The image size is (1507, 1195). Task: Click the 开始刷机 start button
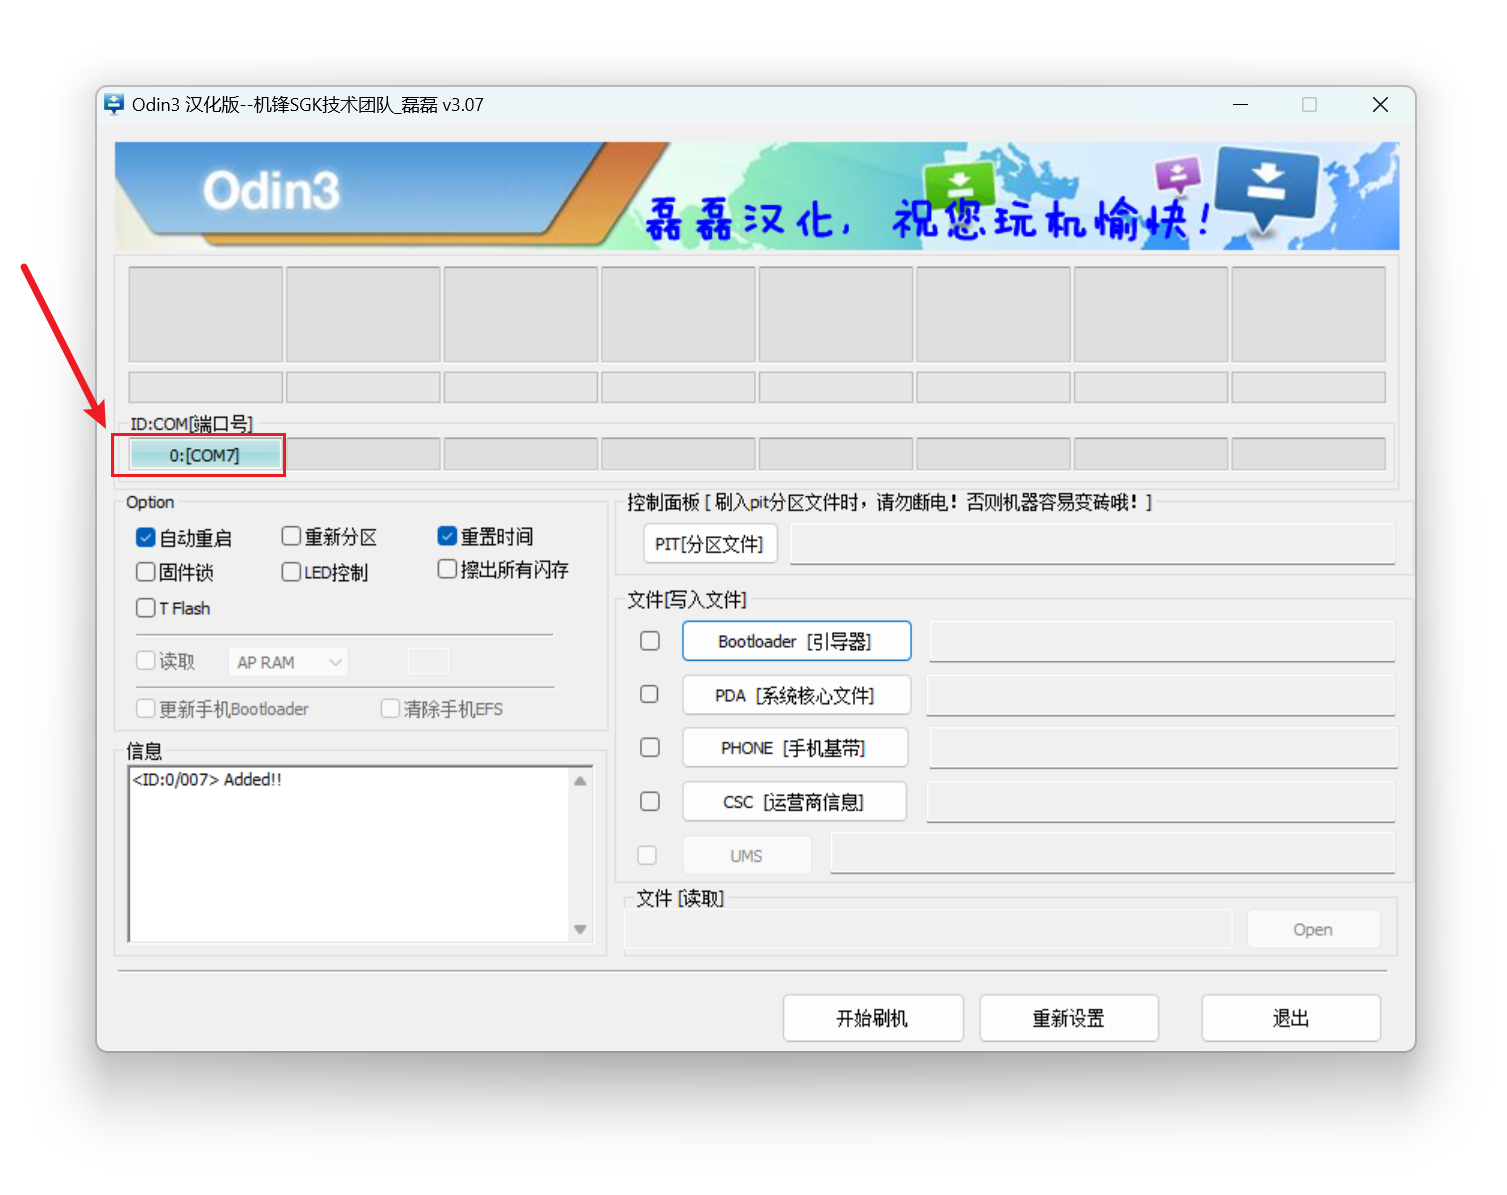pos(873,1018)
